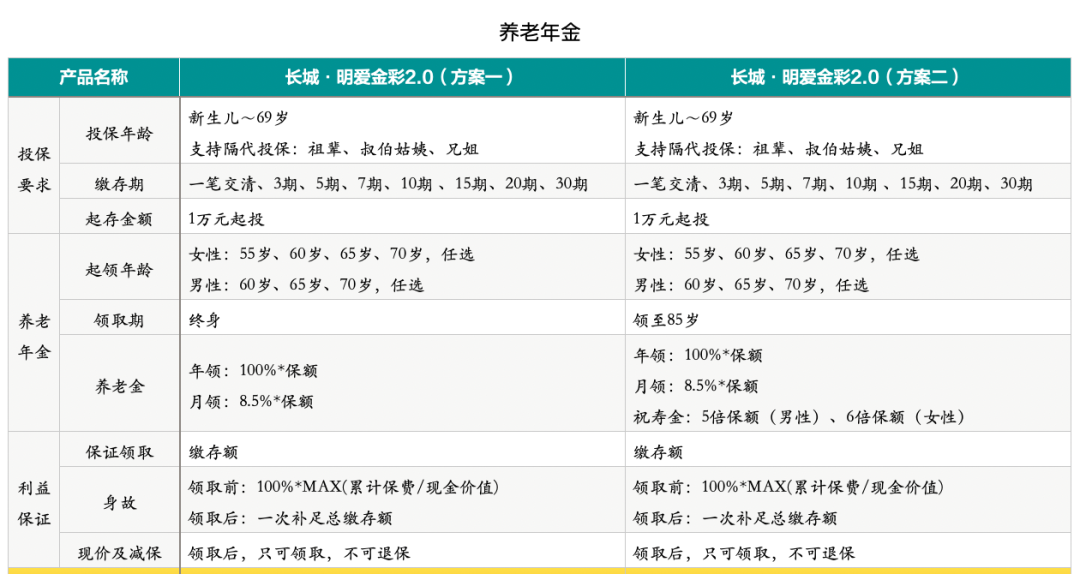Select 一笔交清、3期 缴存期 text under 方案二
Screen dimensions: 1080x574
point(833,184)
